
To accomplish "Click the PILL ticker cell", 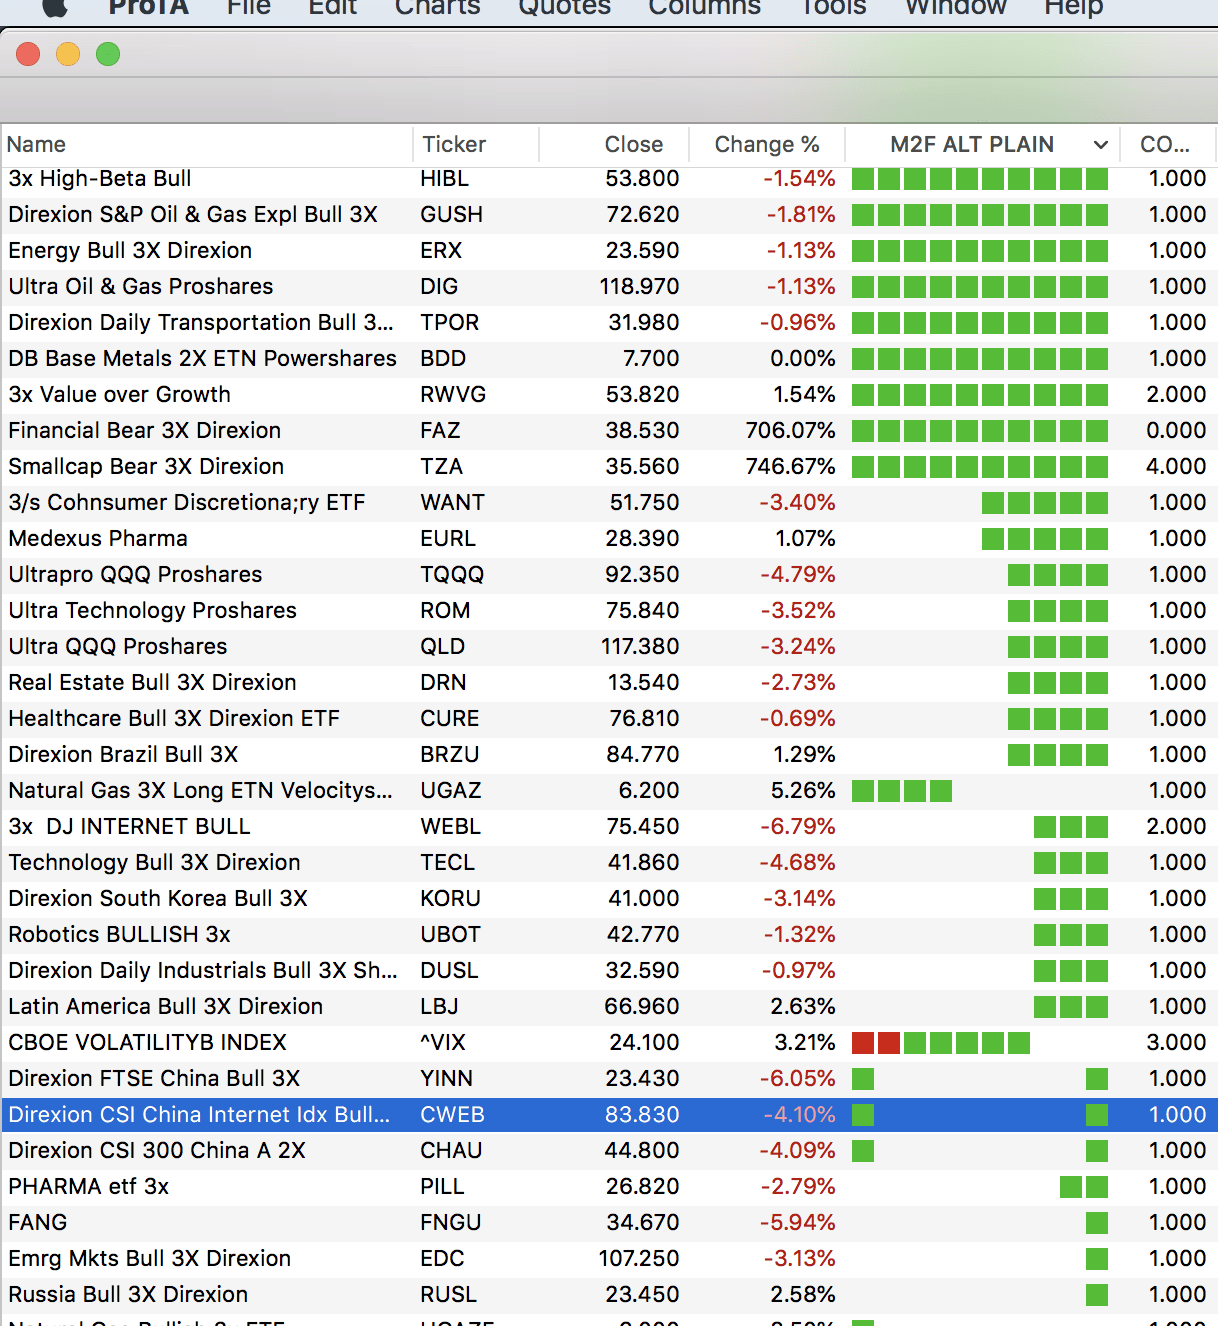I will tap(442, 1186).
